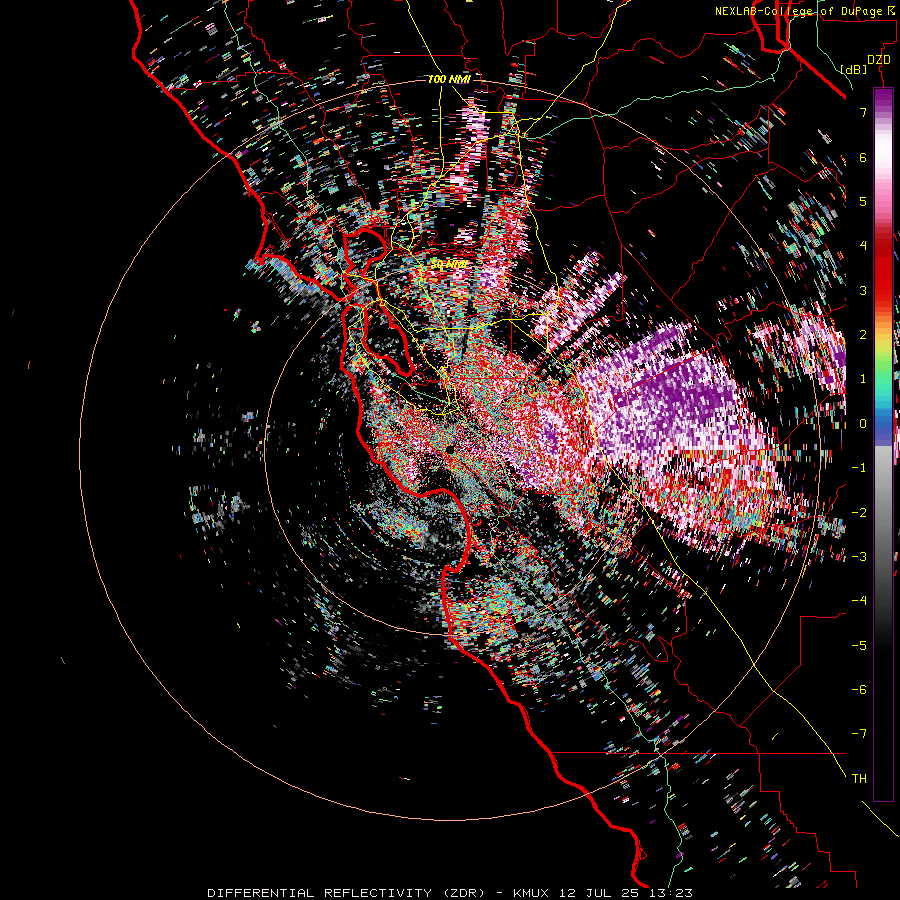Image resolution: width=900 pixels, height=900 pixels.
Task: Click the 2 value on the color scale
Action: coord(863,335)
